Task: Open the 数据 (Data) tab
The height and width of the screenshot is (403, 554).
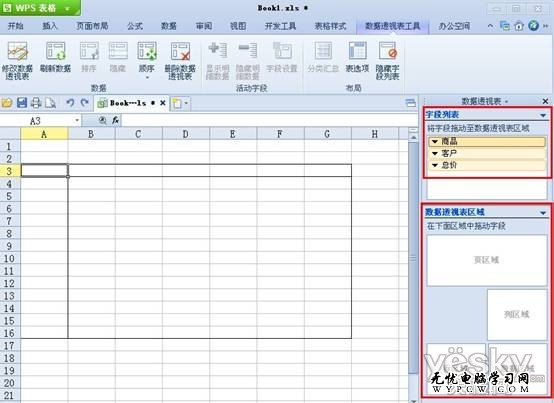Action: coord(169,26)
